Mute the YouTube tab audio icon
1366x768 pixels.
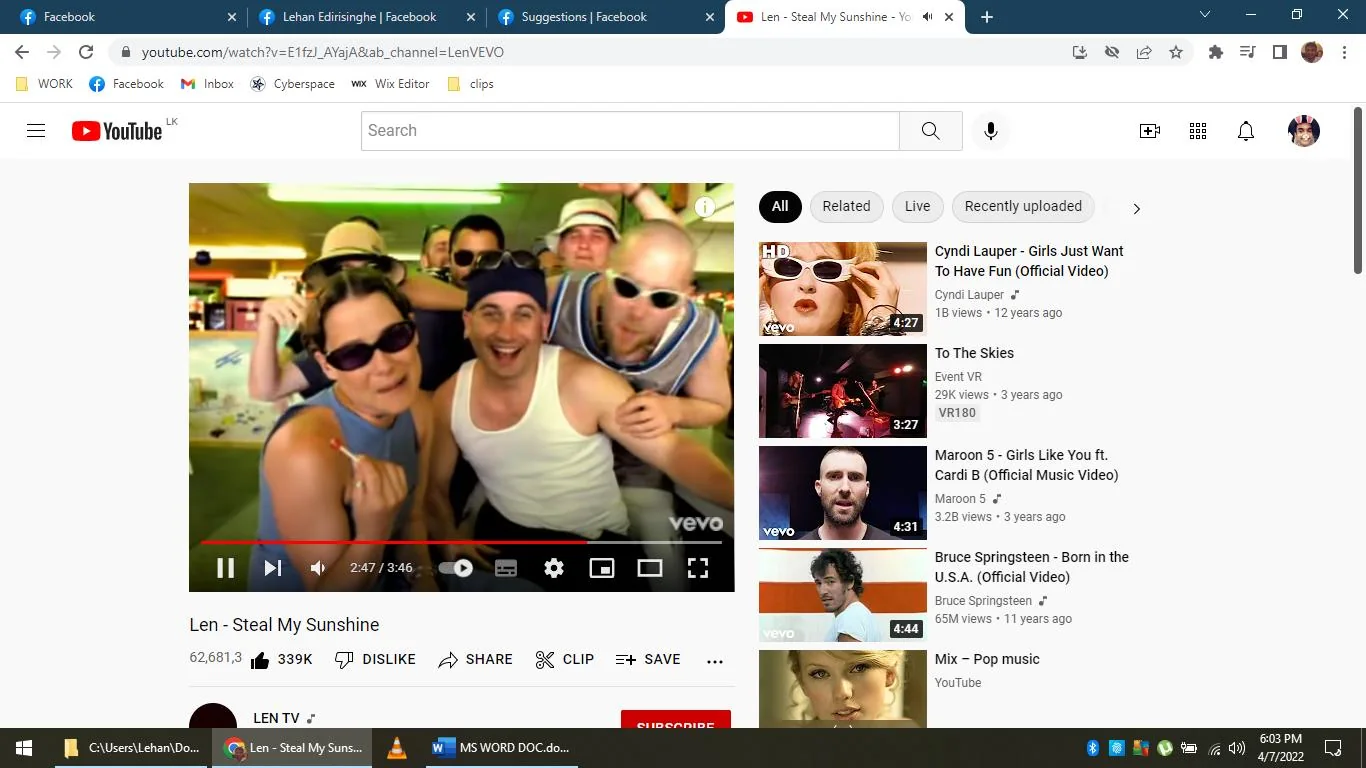(x=928, y=17)
